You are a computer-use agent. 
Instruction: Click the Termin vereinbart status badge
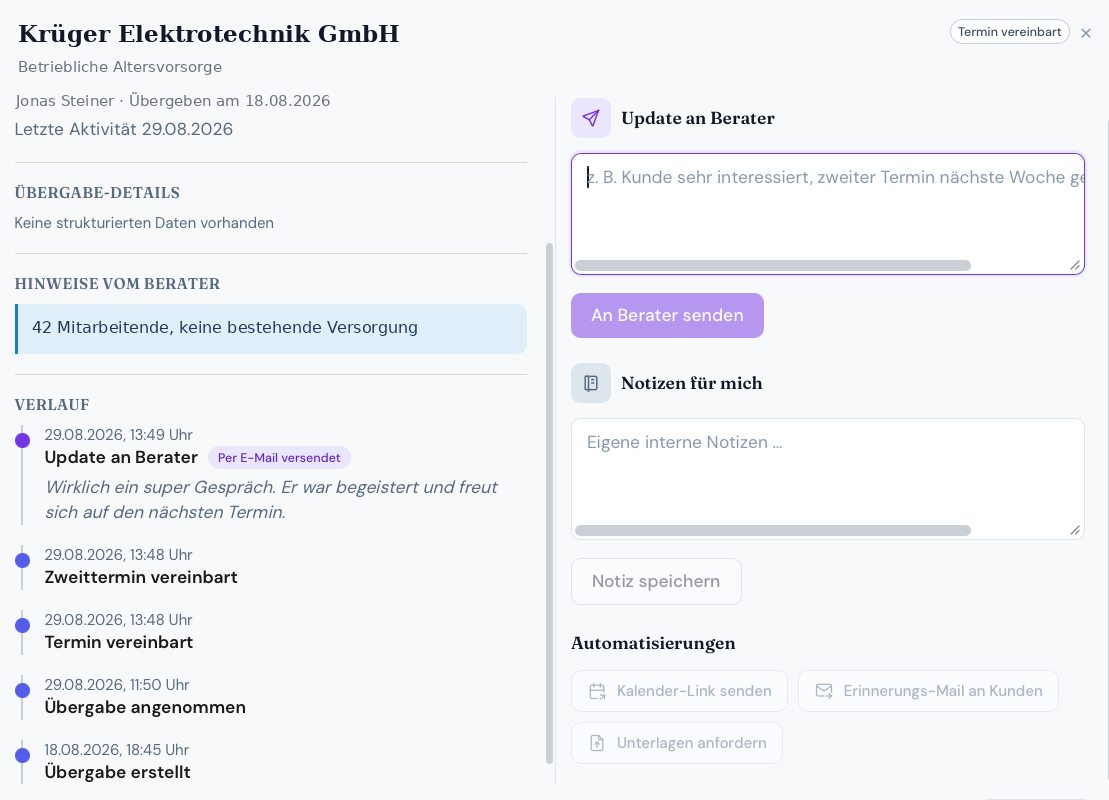pyautogui.click(x=1009, y=32)
